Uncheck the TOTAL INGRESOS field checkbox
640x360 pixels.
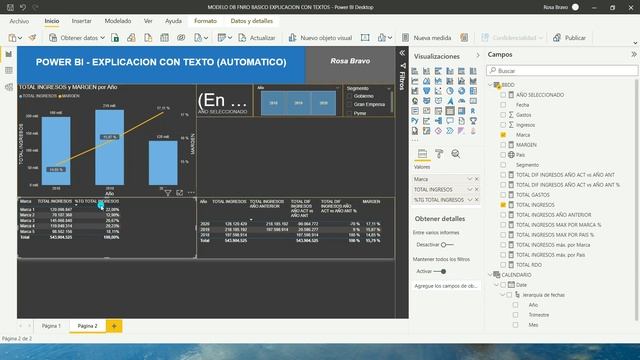tap(503, 205)
